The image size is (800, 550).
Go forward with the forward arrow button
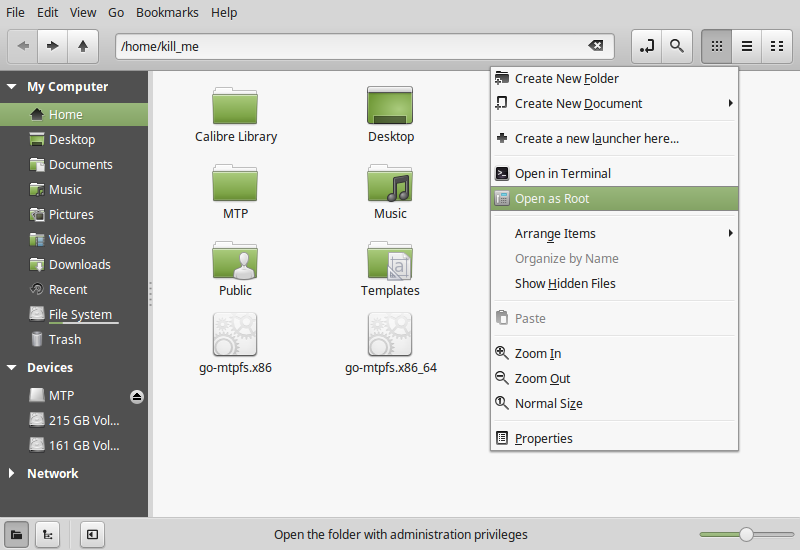[53, 46]
